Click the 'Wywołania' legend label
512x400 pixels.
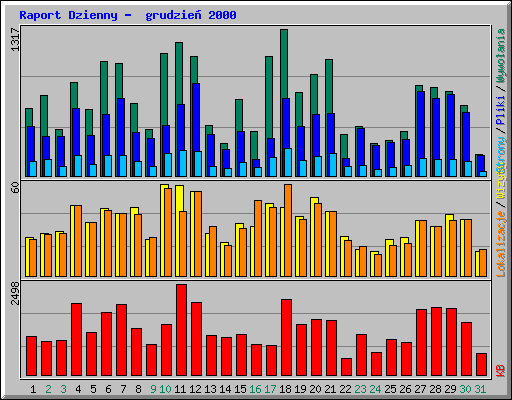point(501,55)
